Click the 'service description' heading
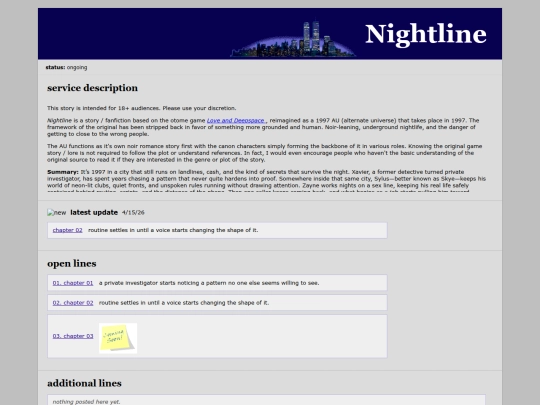This screenshot has width=540, height=405. (x=92, y=88)
